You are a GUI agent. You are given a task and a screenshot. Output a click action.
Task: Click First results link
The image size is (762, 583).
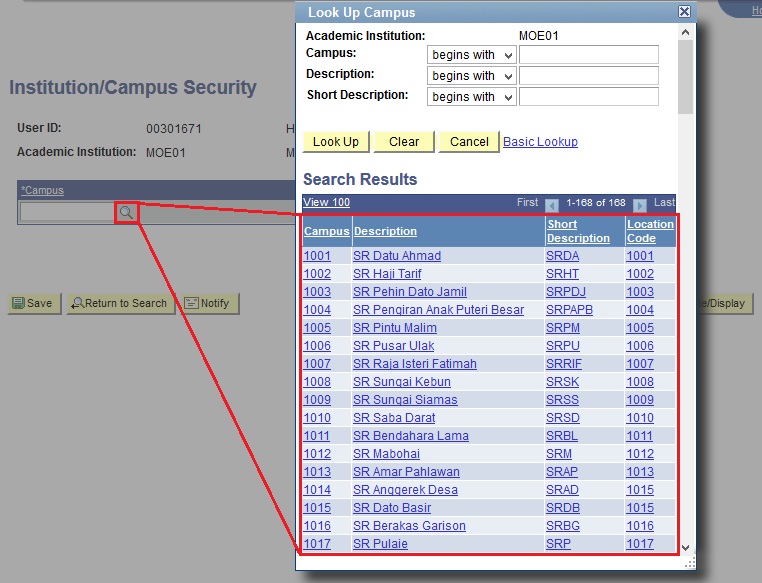[x=527, y=202]
